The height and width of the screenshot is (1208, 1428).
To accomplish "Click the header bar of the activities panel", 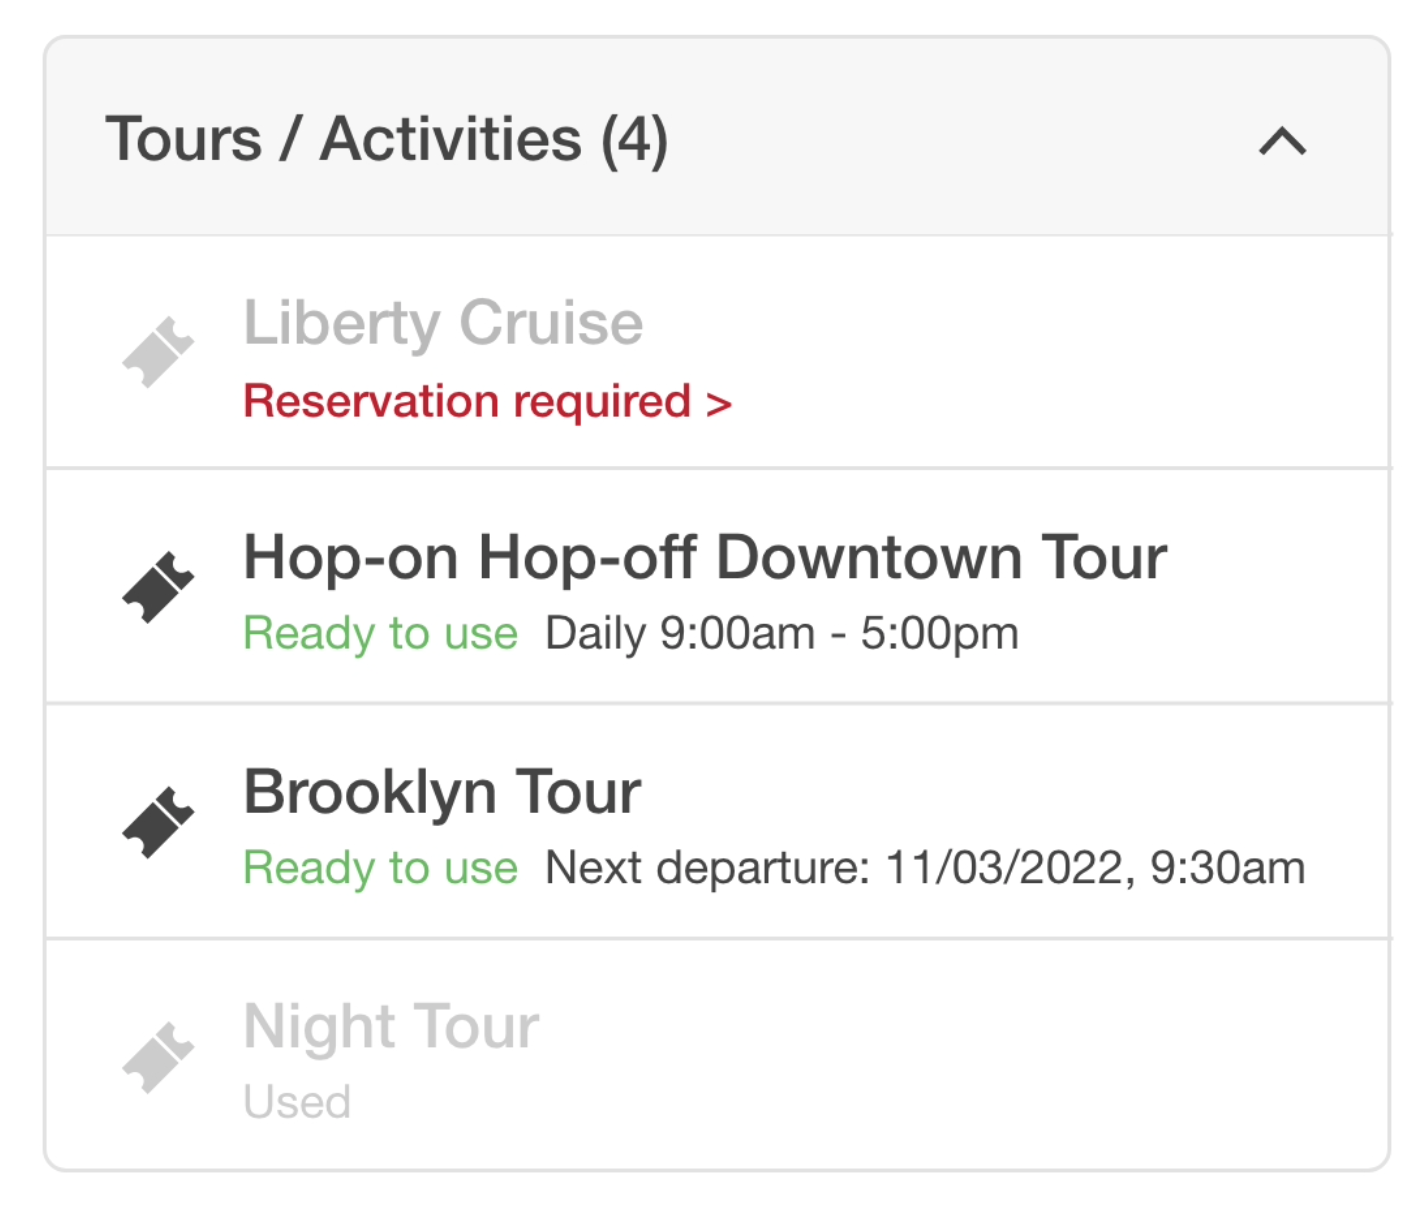I will [x=717, y=137].
